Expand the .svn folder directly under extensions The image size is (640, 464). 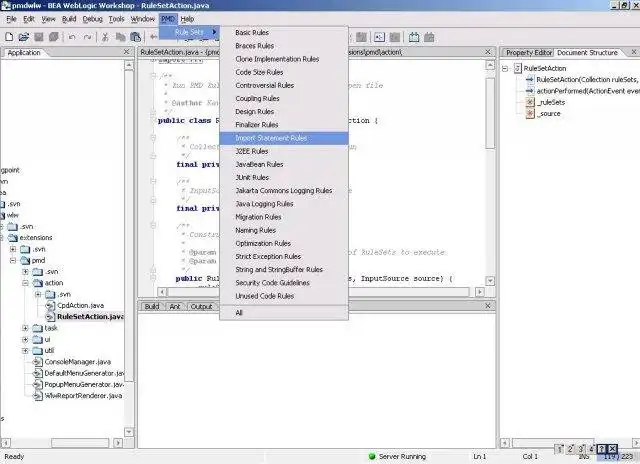click(13, 249)
